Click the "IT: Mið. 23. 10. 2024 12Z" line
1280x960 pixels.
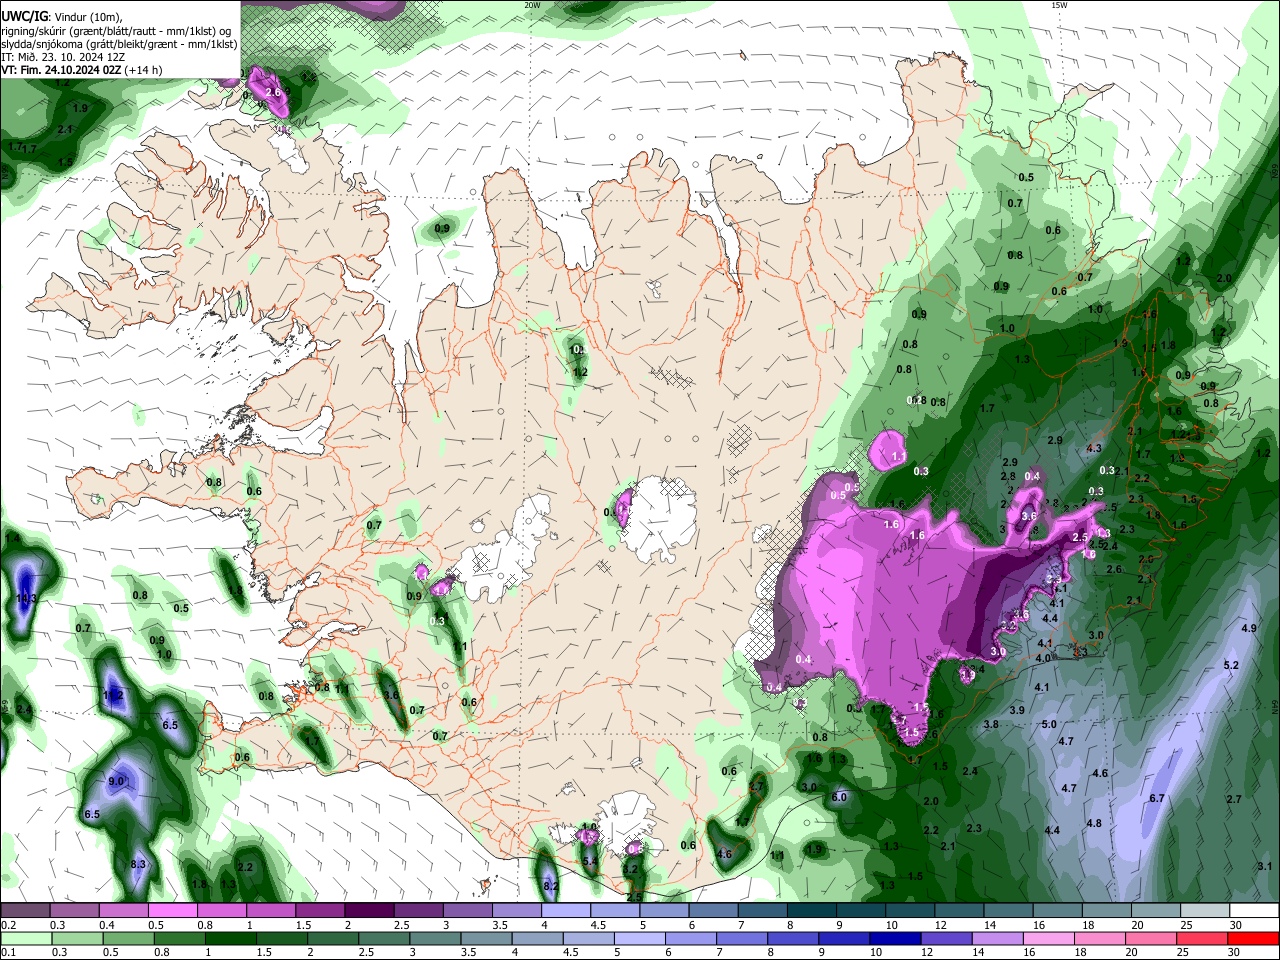coord(62,57)
